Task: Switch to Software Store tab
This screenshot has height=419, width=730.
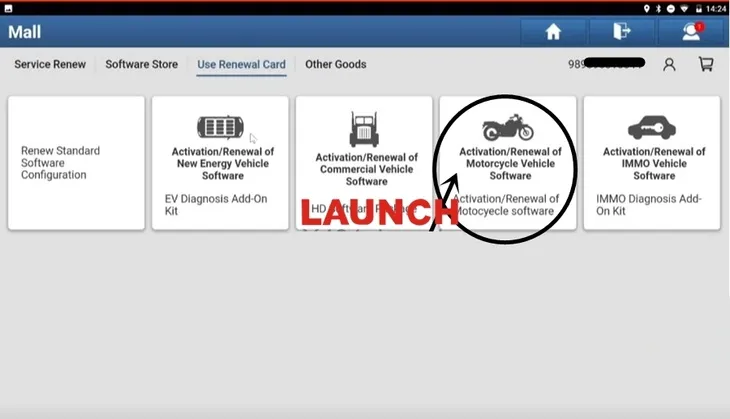Action: click(x=142, y=64)
